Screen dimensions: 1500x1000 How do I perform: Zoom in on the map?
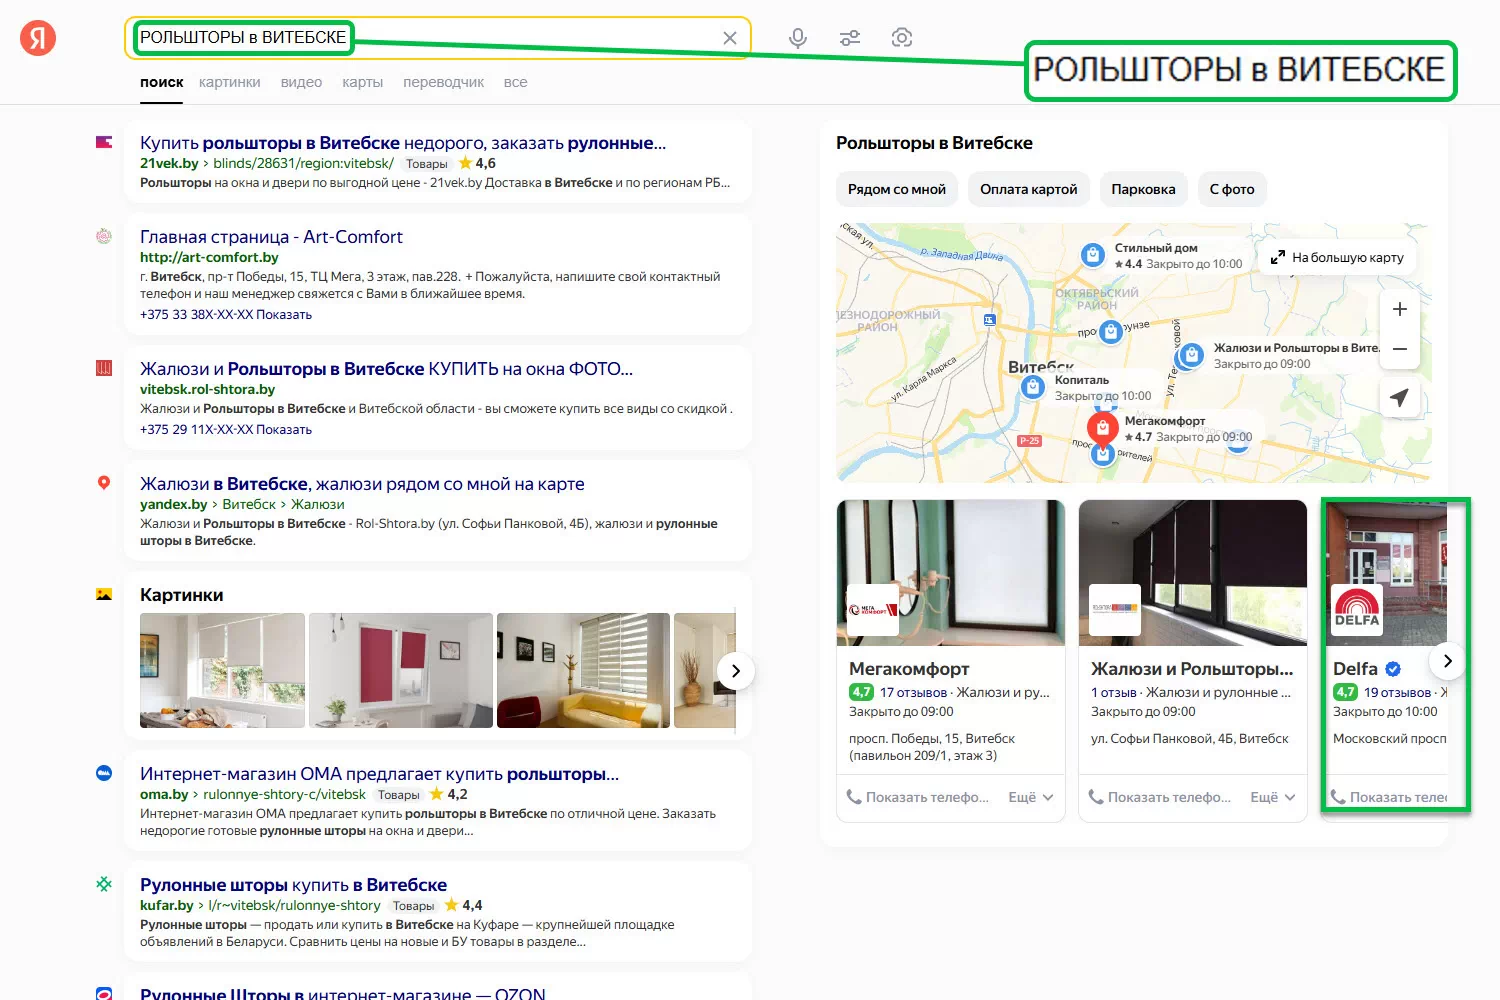1399,309
